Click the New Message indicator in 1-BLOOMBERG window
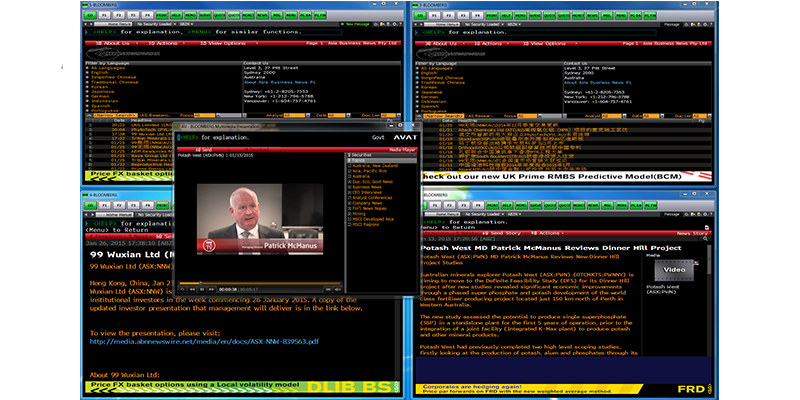The image size is (800, 400). pos(356,24)
